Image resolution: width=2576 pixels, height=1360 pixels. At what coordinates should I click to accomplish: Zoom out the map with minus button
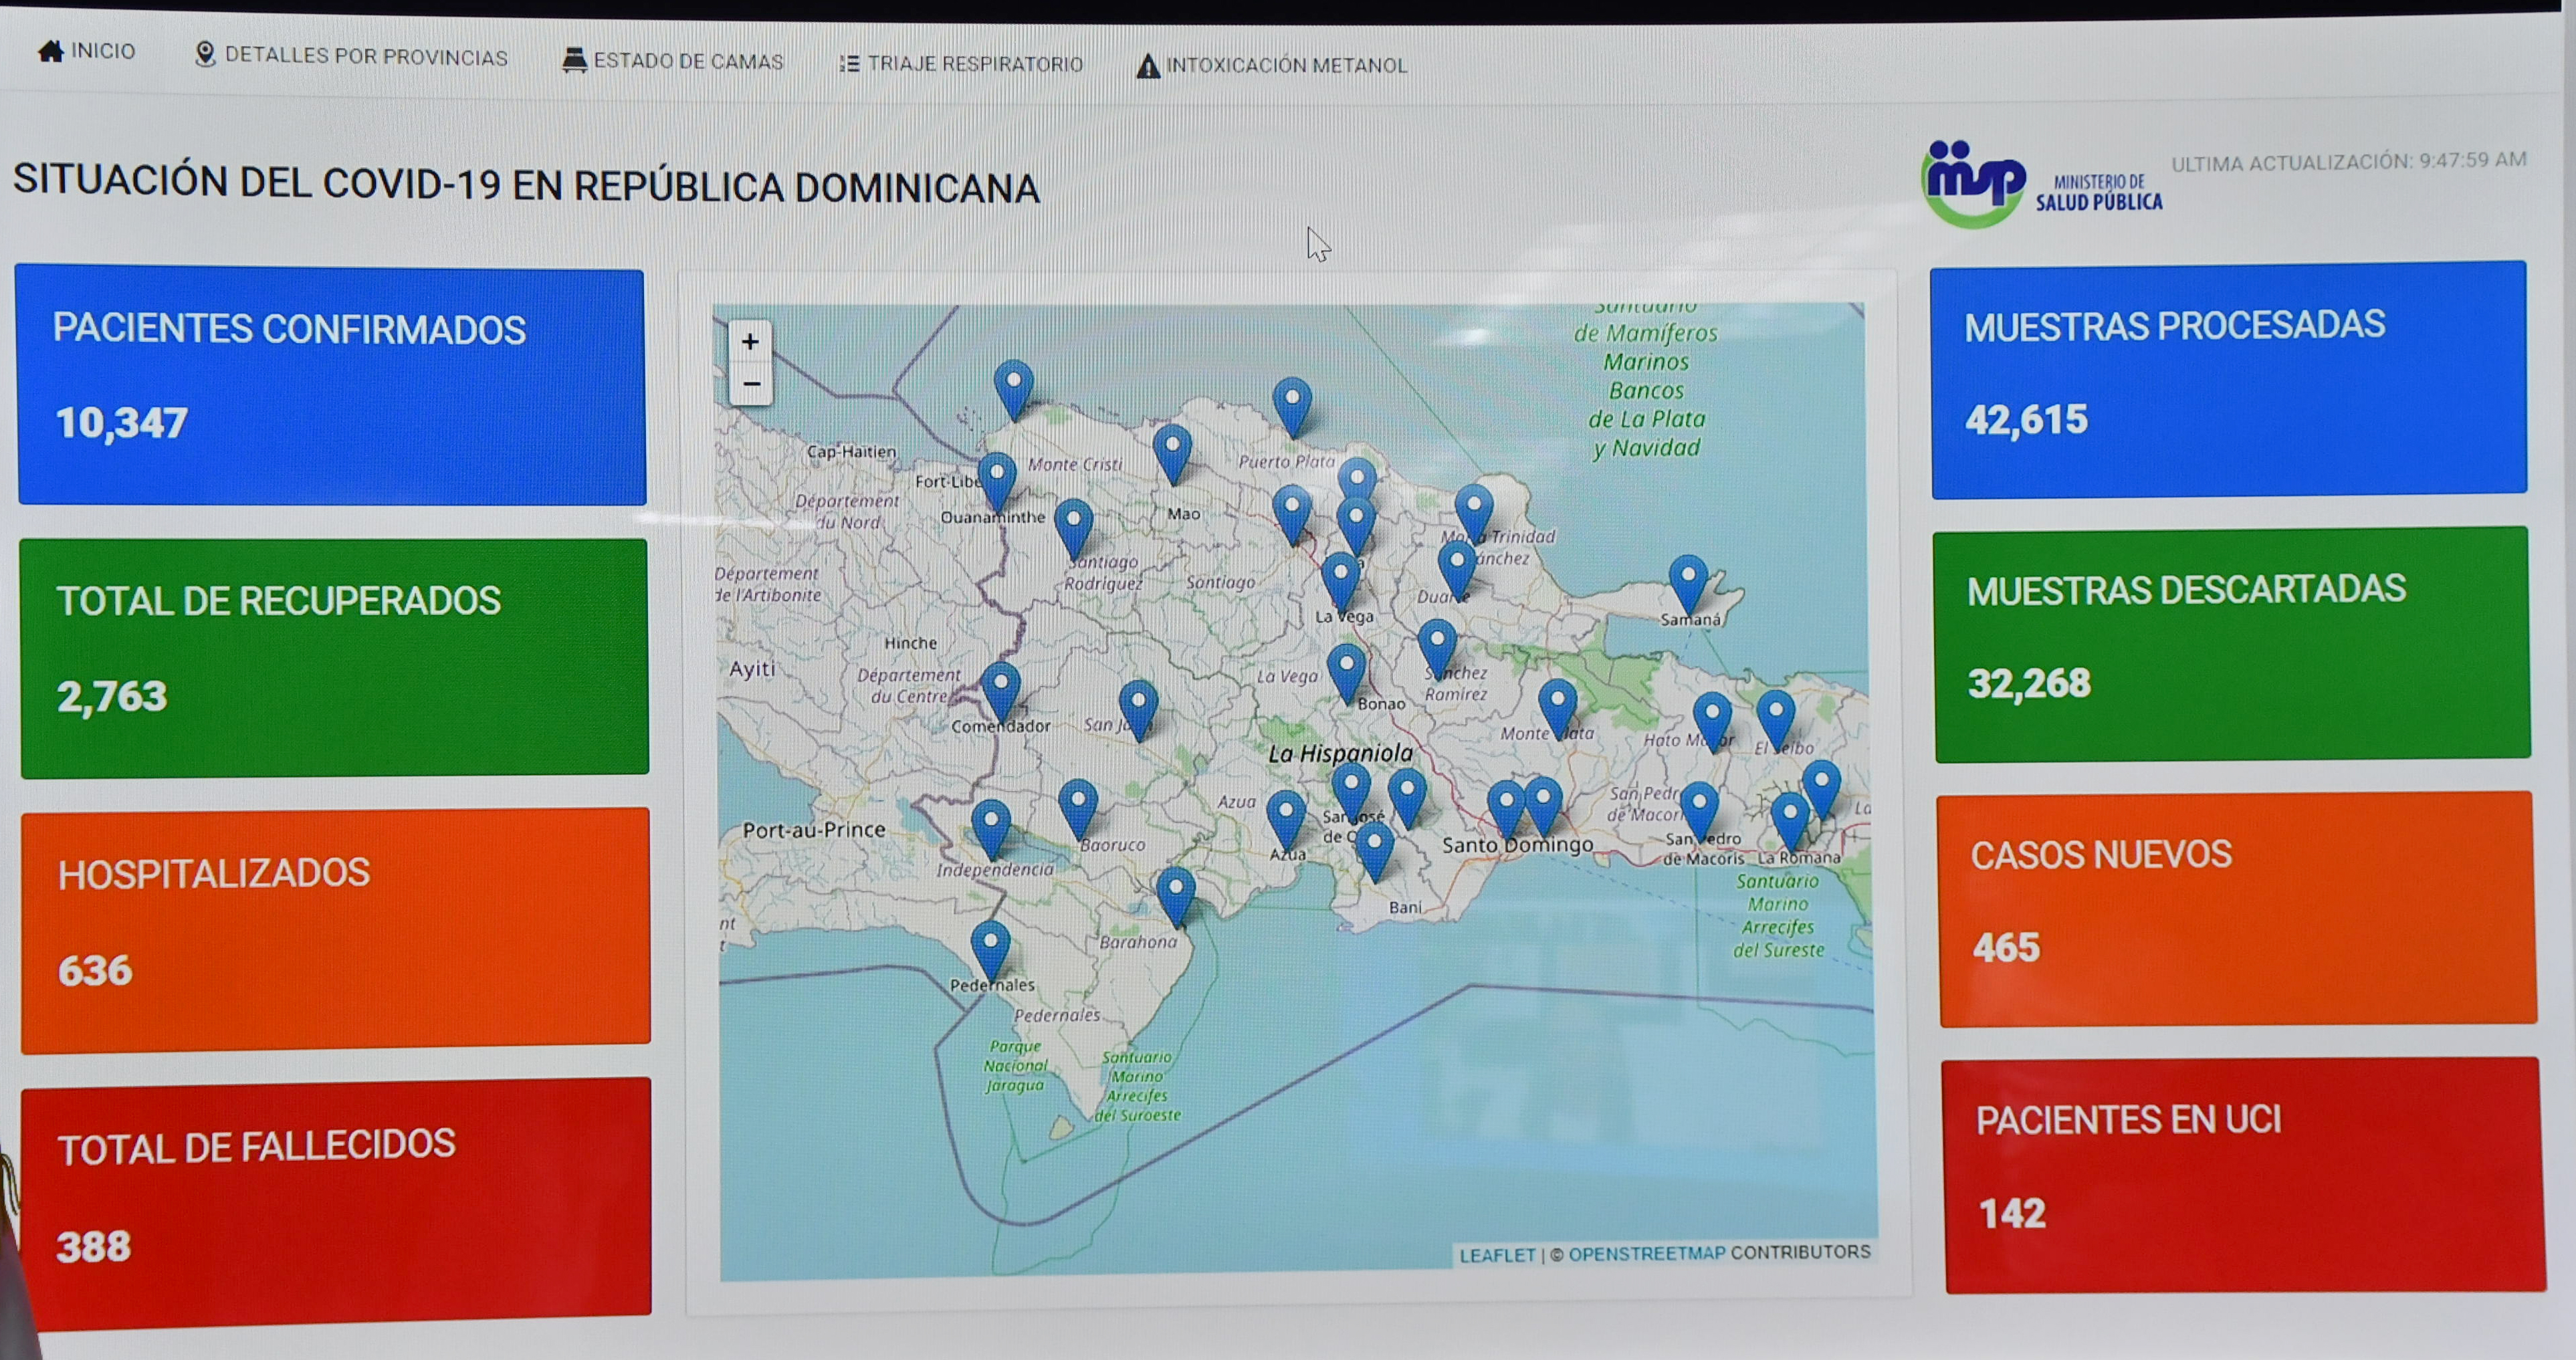click(751, 383)
